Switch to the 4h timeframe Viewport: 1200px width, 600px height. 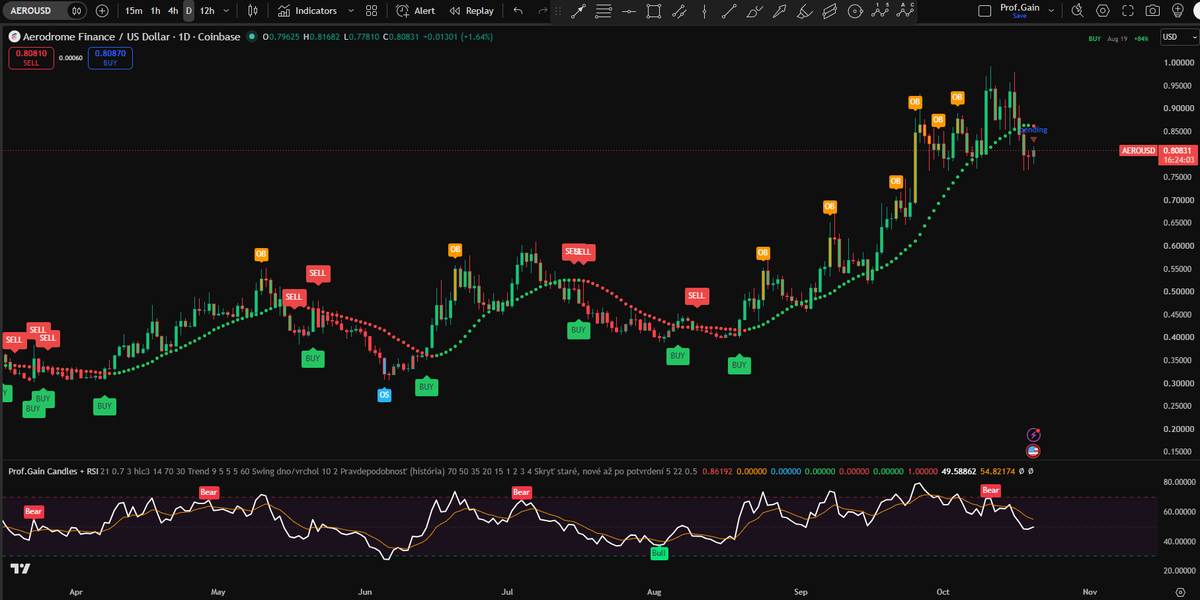click(173, 10)
